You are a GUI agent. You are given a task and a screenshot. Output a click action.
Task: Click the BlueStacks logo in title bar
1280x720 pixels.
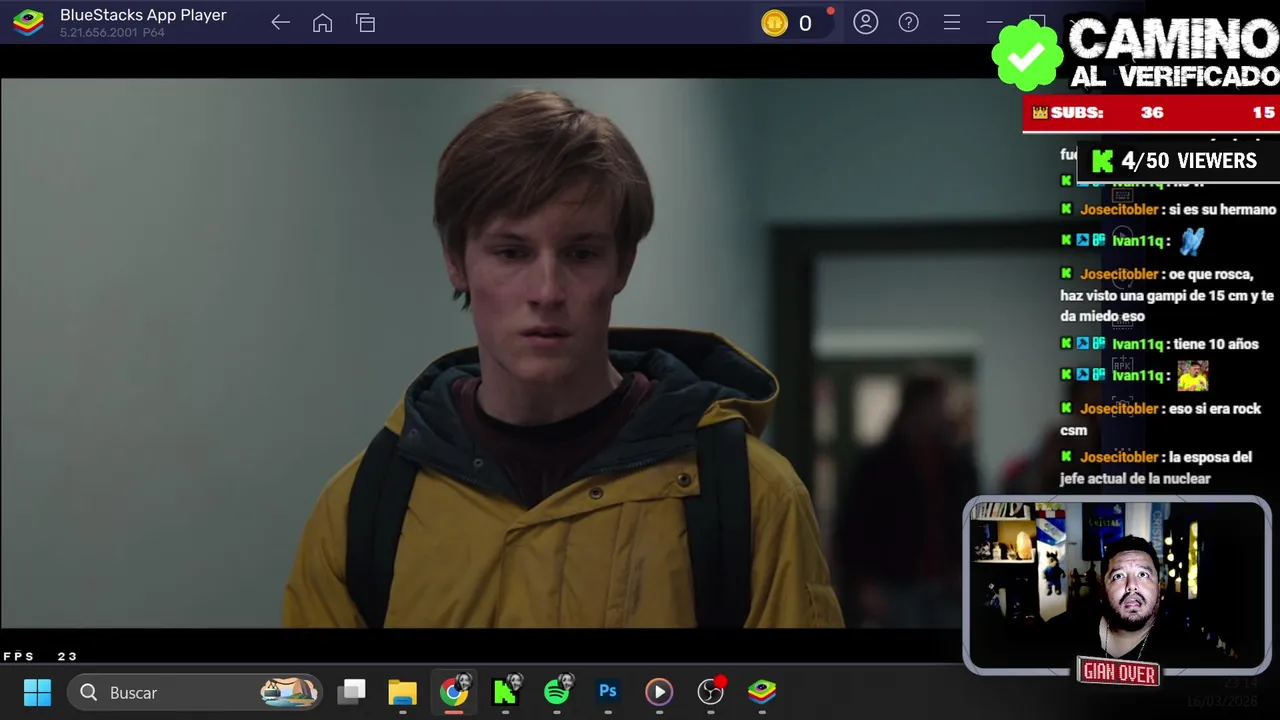click(28, 22)
